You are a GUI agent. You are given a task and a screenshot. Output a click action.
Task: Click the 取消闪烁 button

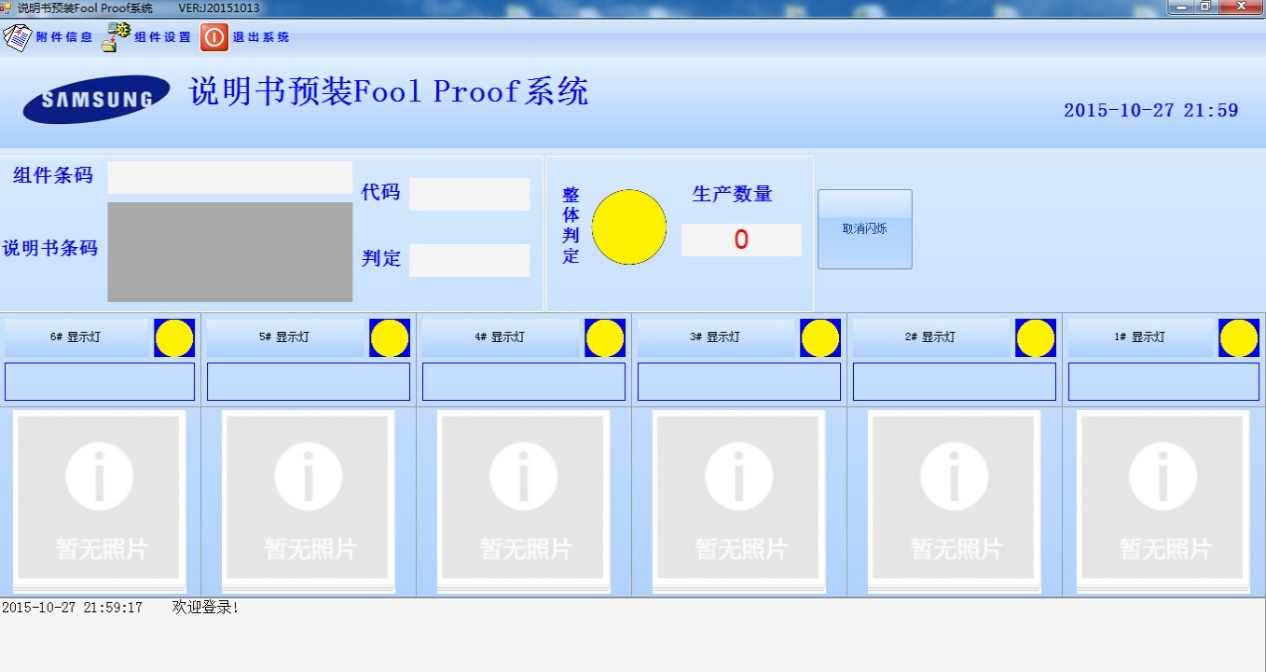[865, 229]
